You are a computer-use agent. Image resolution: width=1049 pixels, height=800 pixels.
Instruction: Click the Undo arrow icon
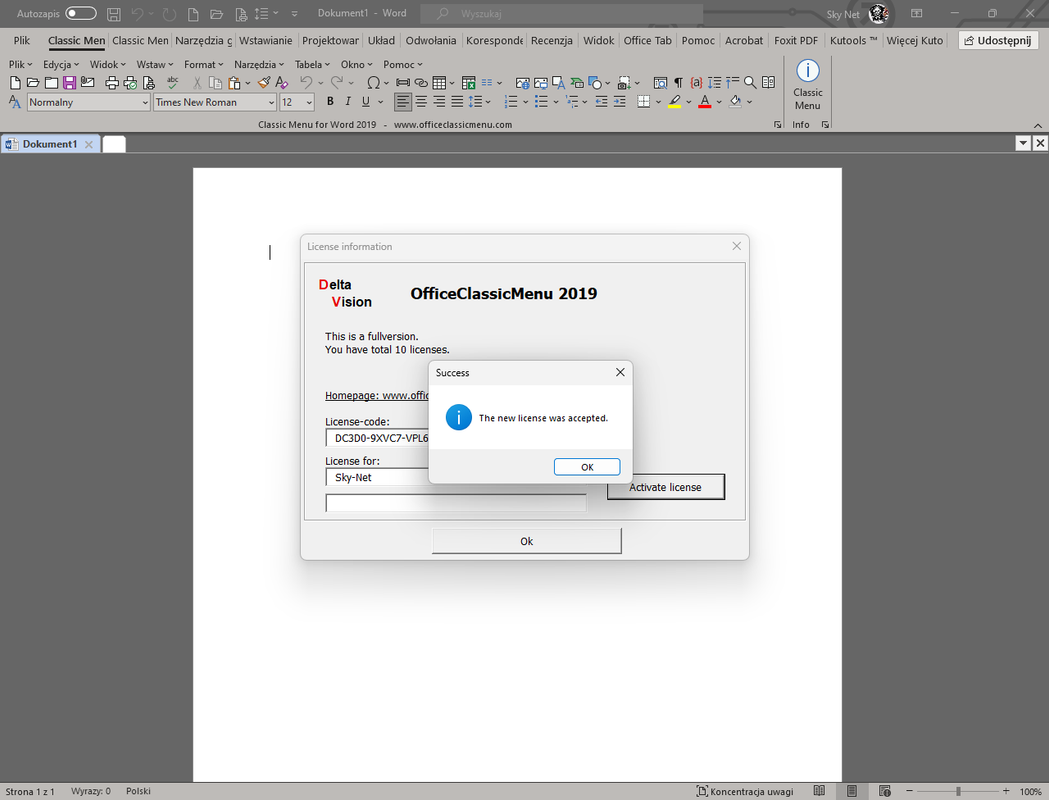306,82
